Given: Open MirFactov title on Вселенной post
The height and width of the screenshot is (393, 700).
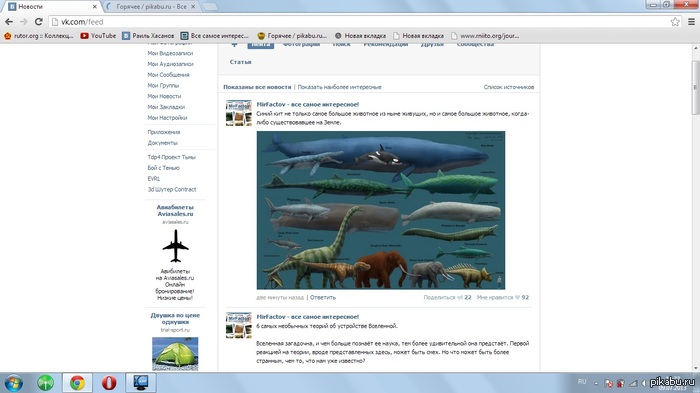Looking at the screenshot, I should pyautogui.click(x=308, y=316).
